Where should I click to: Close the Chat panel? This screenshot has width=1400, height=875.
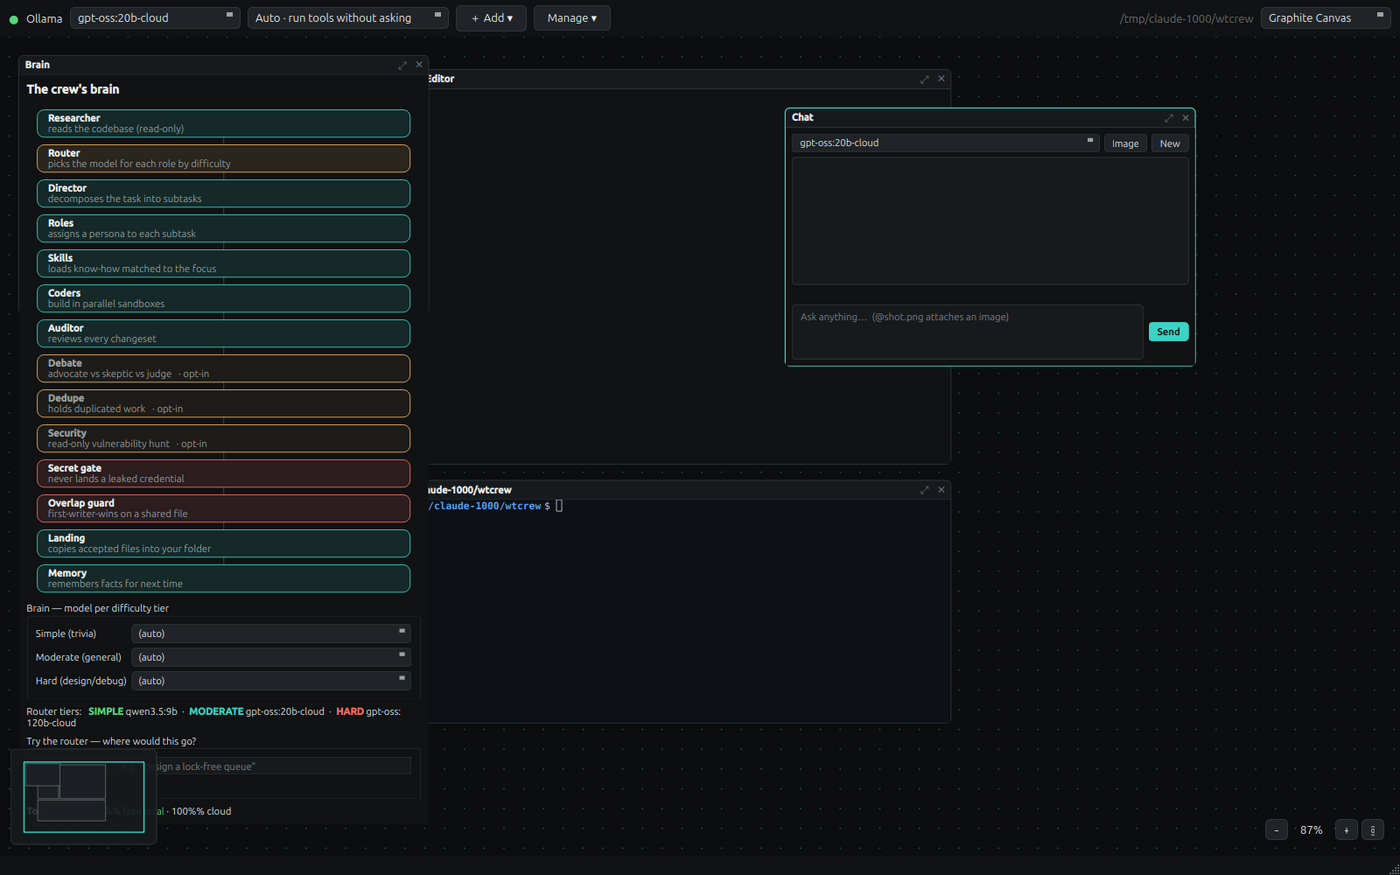tap(1186, 118)
